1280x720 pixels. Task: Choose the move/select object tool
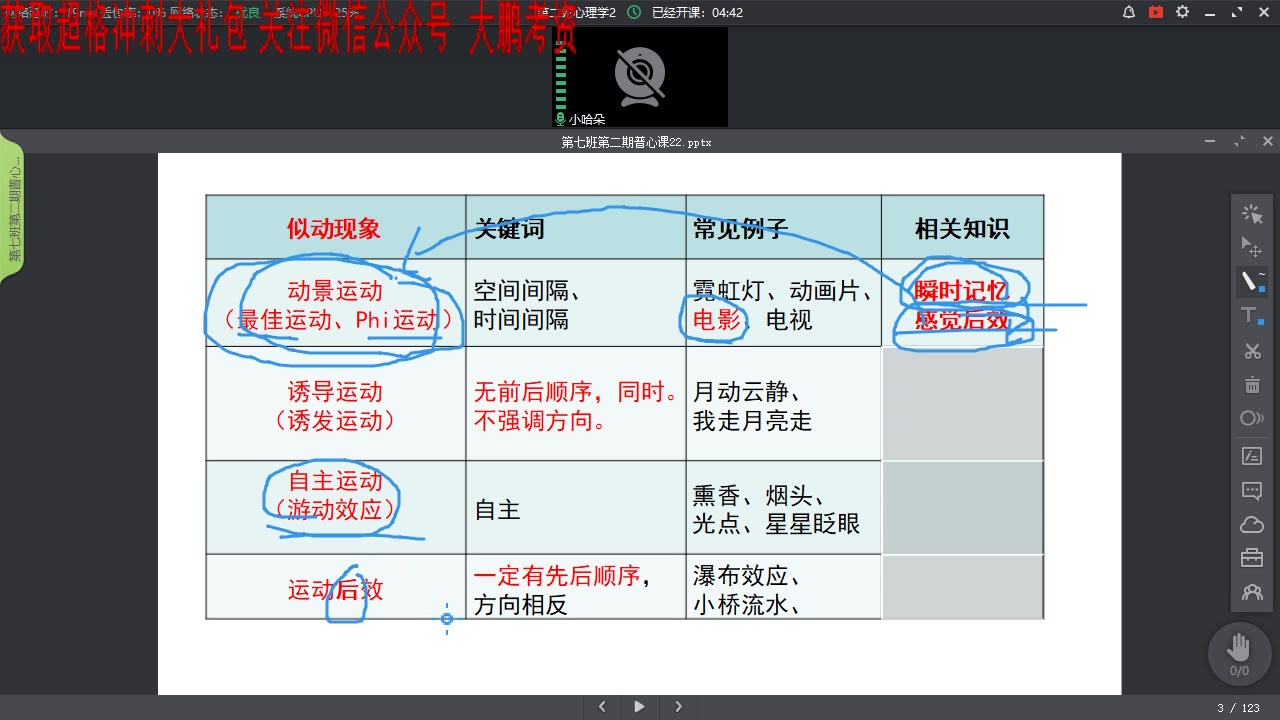1252,247
